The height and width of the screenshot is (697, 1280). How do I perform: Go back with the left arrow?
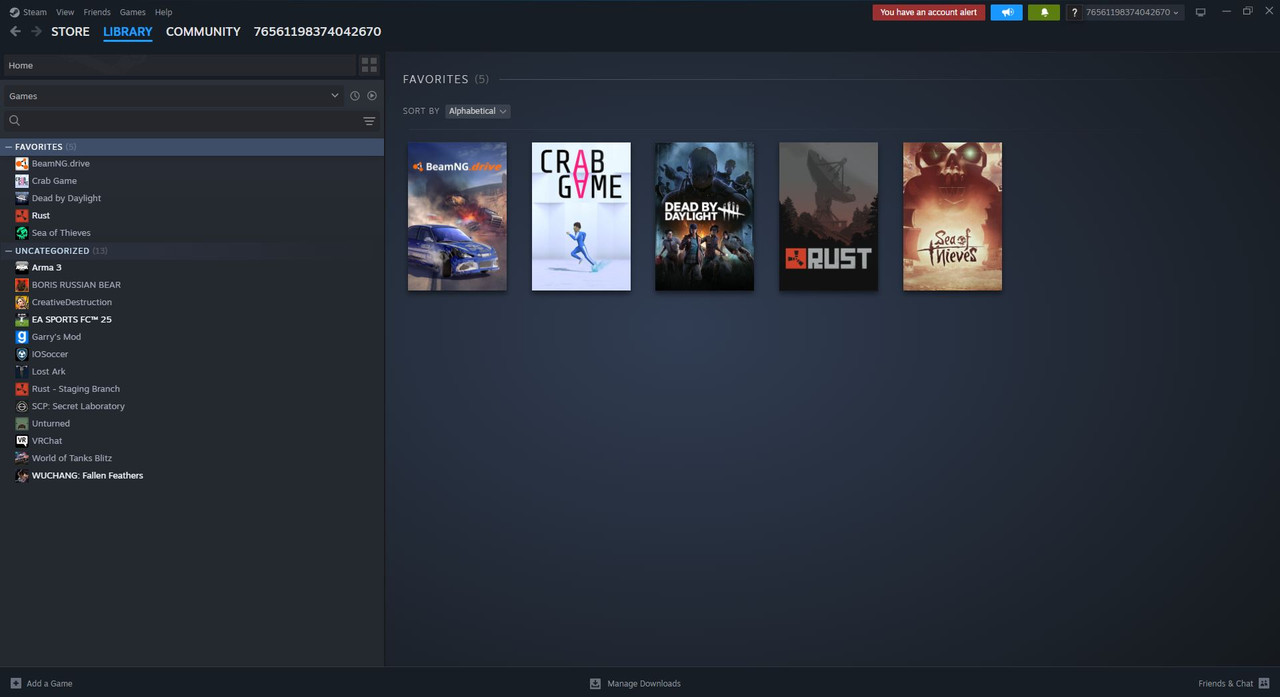point(15,32)
